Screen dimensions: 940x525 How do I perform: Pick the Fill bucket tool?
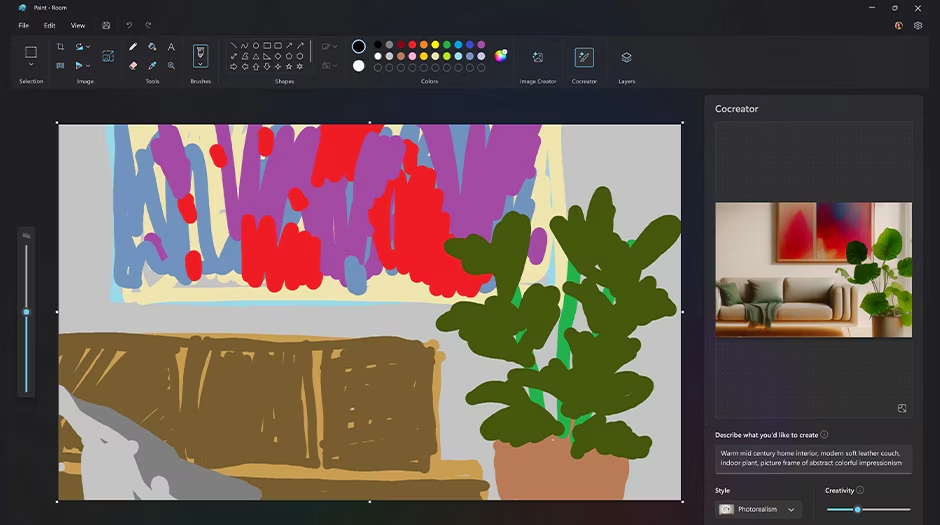tap(152, 47)
